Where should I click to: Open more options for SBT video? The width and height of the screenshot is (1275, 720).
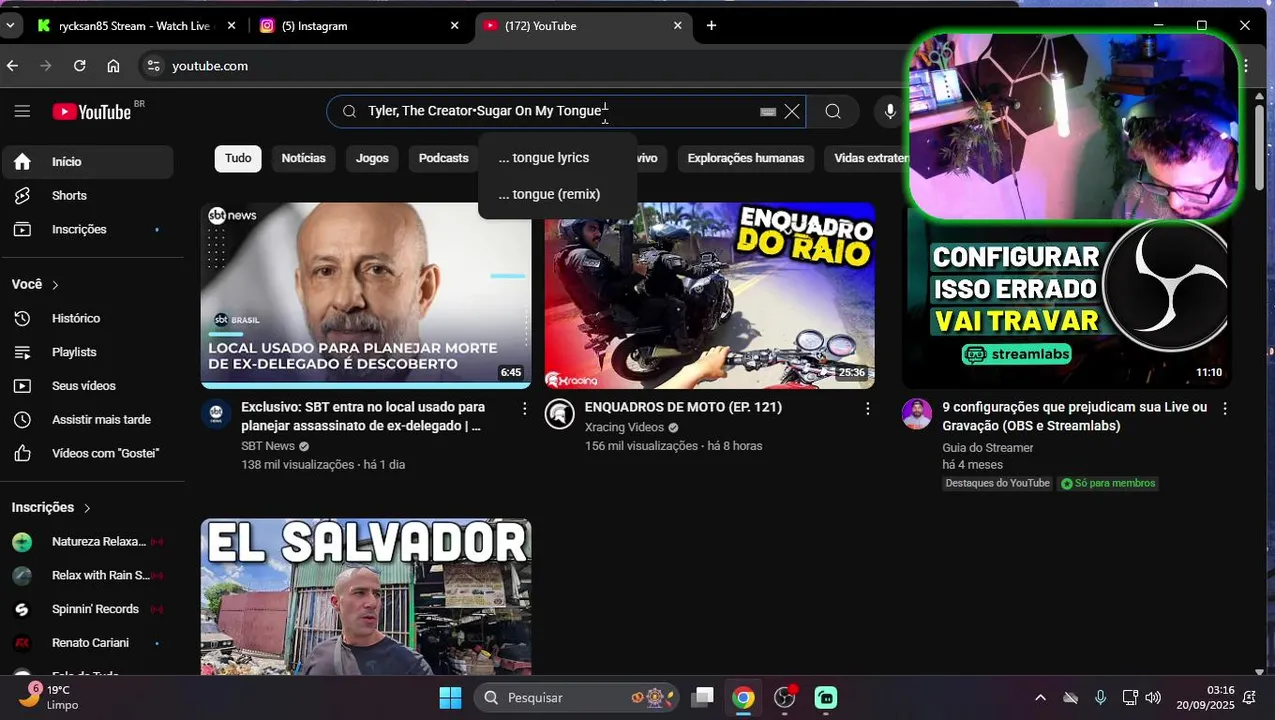pyautogui.click(x=525, y=408)
